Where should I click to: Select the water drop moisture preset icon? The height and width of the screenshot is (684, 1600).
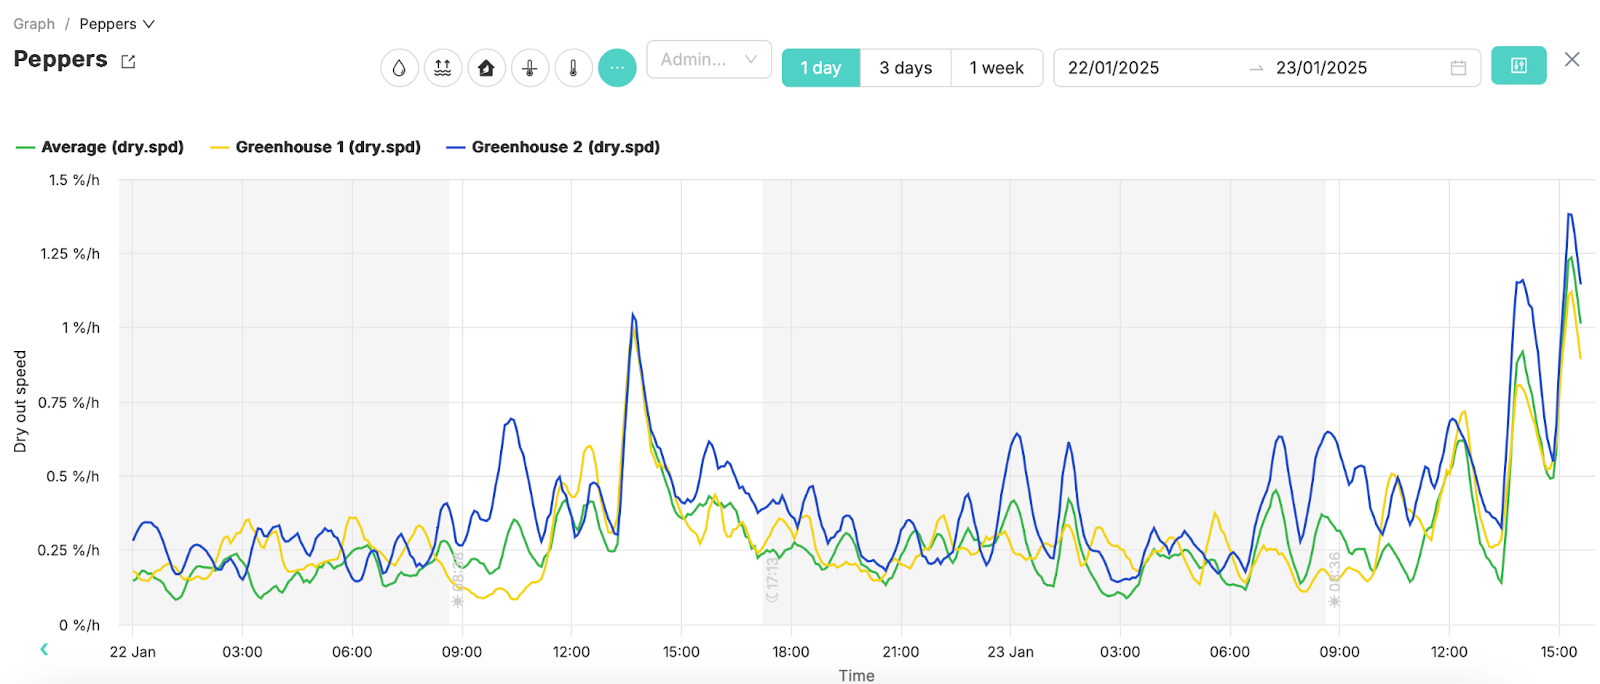pos(399,68)
